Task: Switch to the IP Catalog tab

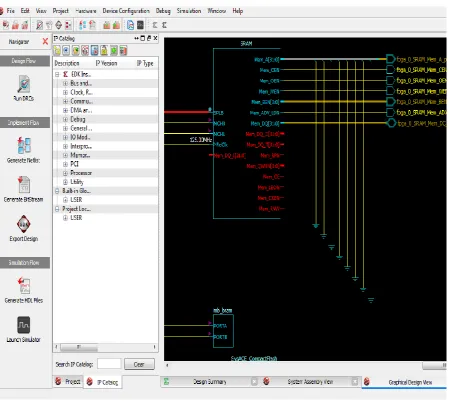Action: pos(103,382)
